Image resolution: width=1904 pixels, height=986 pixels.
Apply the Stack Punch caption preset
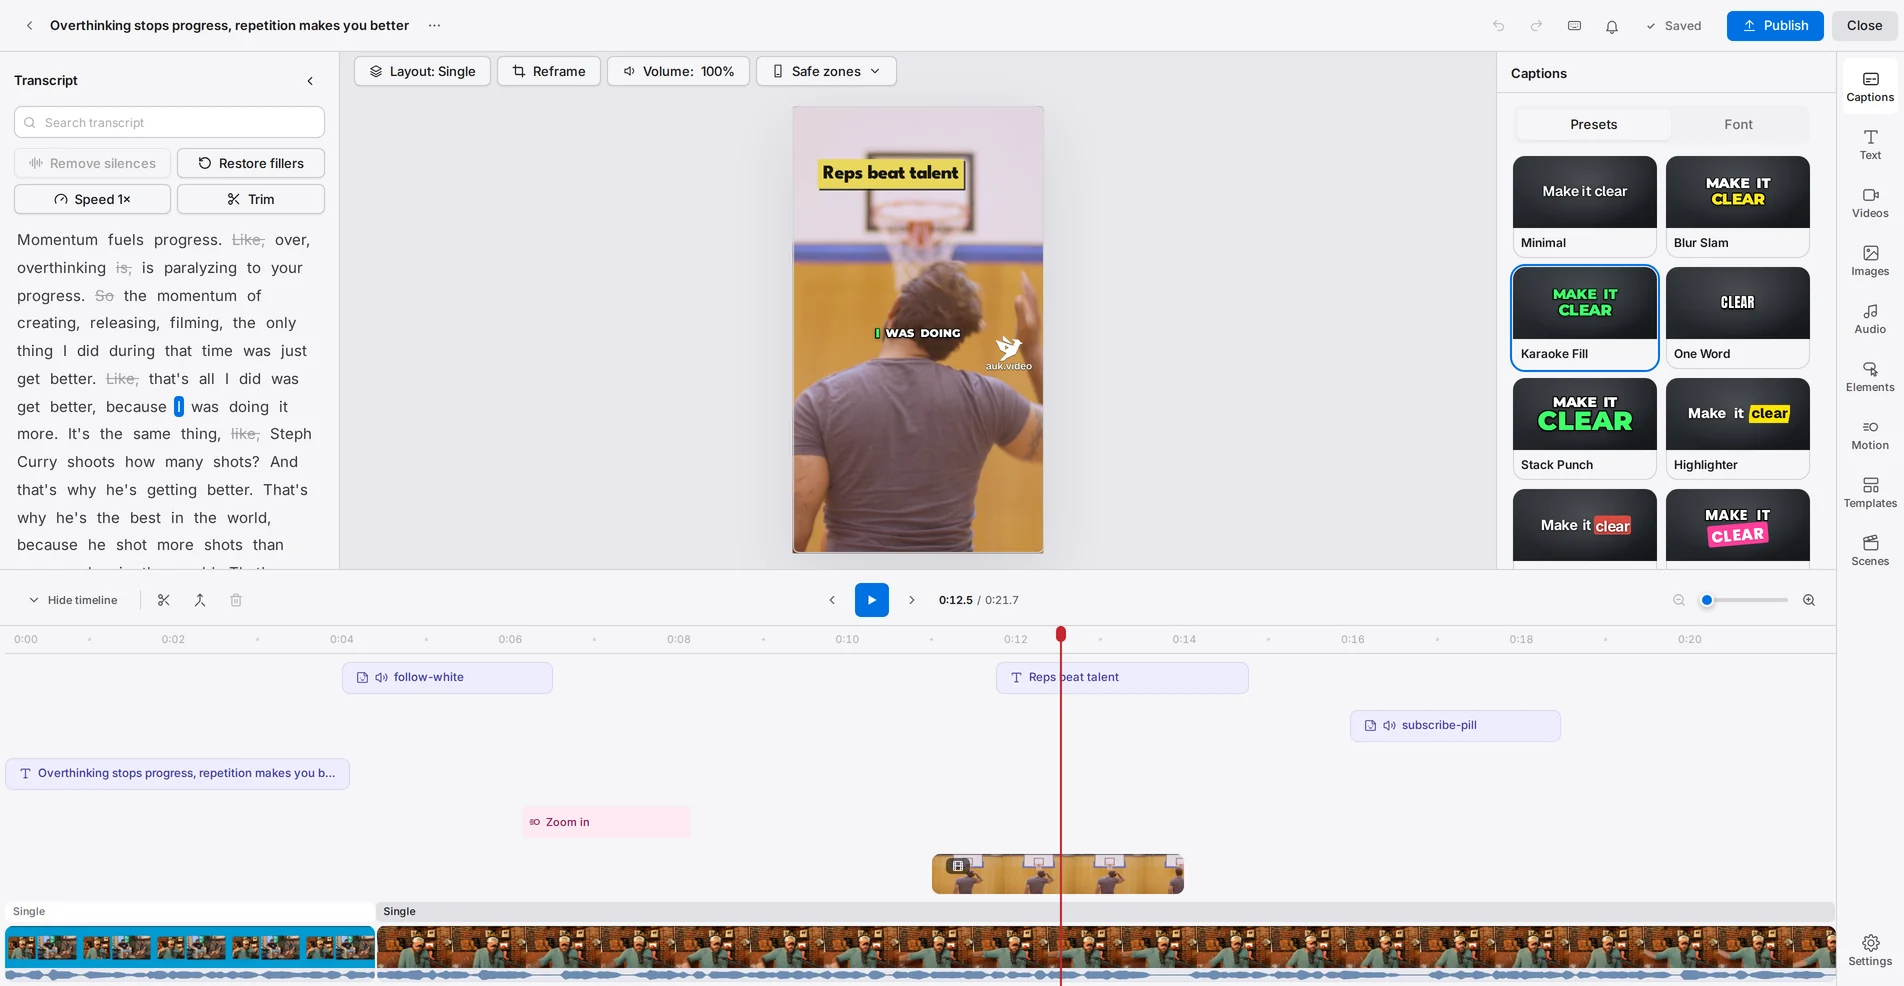1585,428
